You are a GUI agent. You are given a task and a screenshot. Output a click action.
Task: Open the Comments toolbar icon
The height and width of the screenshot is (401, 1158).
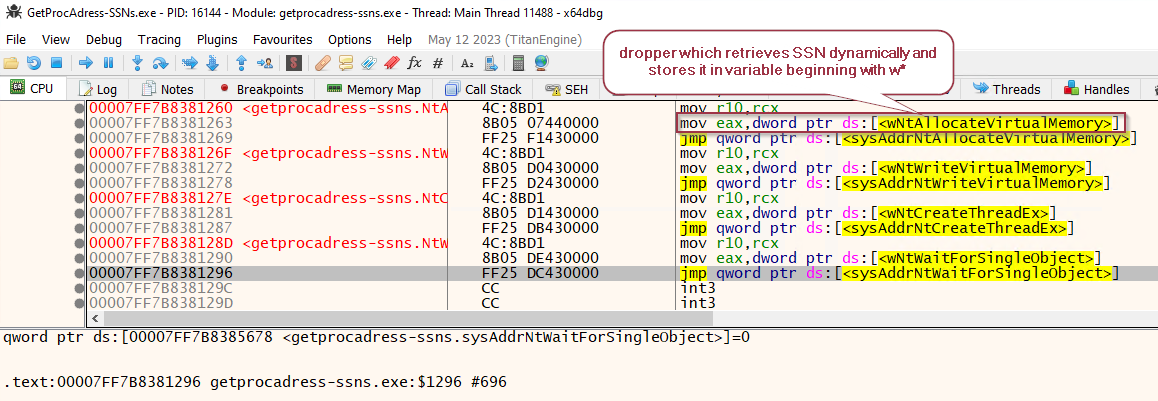(346, 64)
